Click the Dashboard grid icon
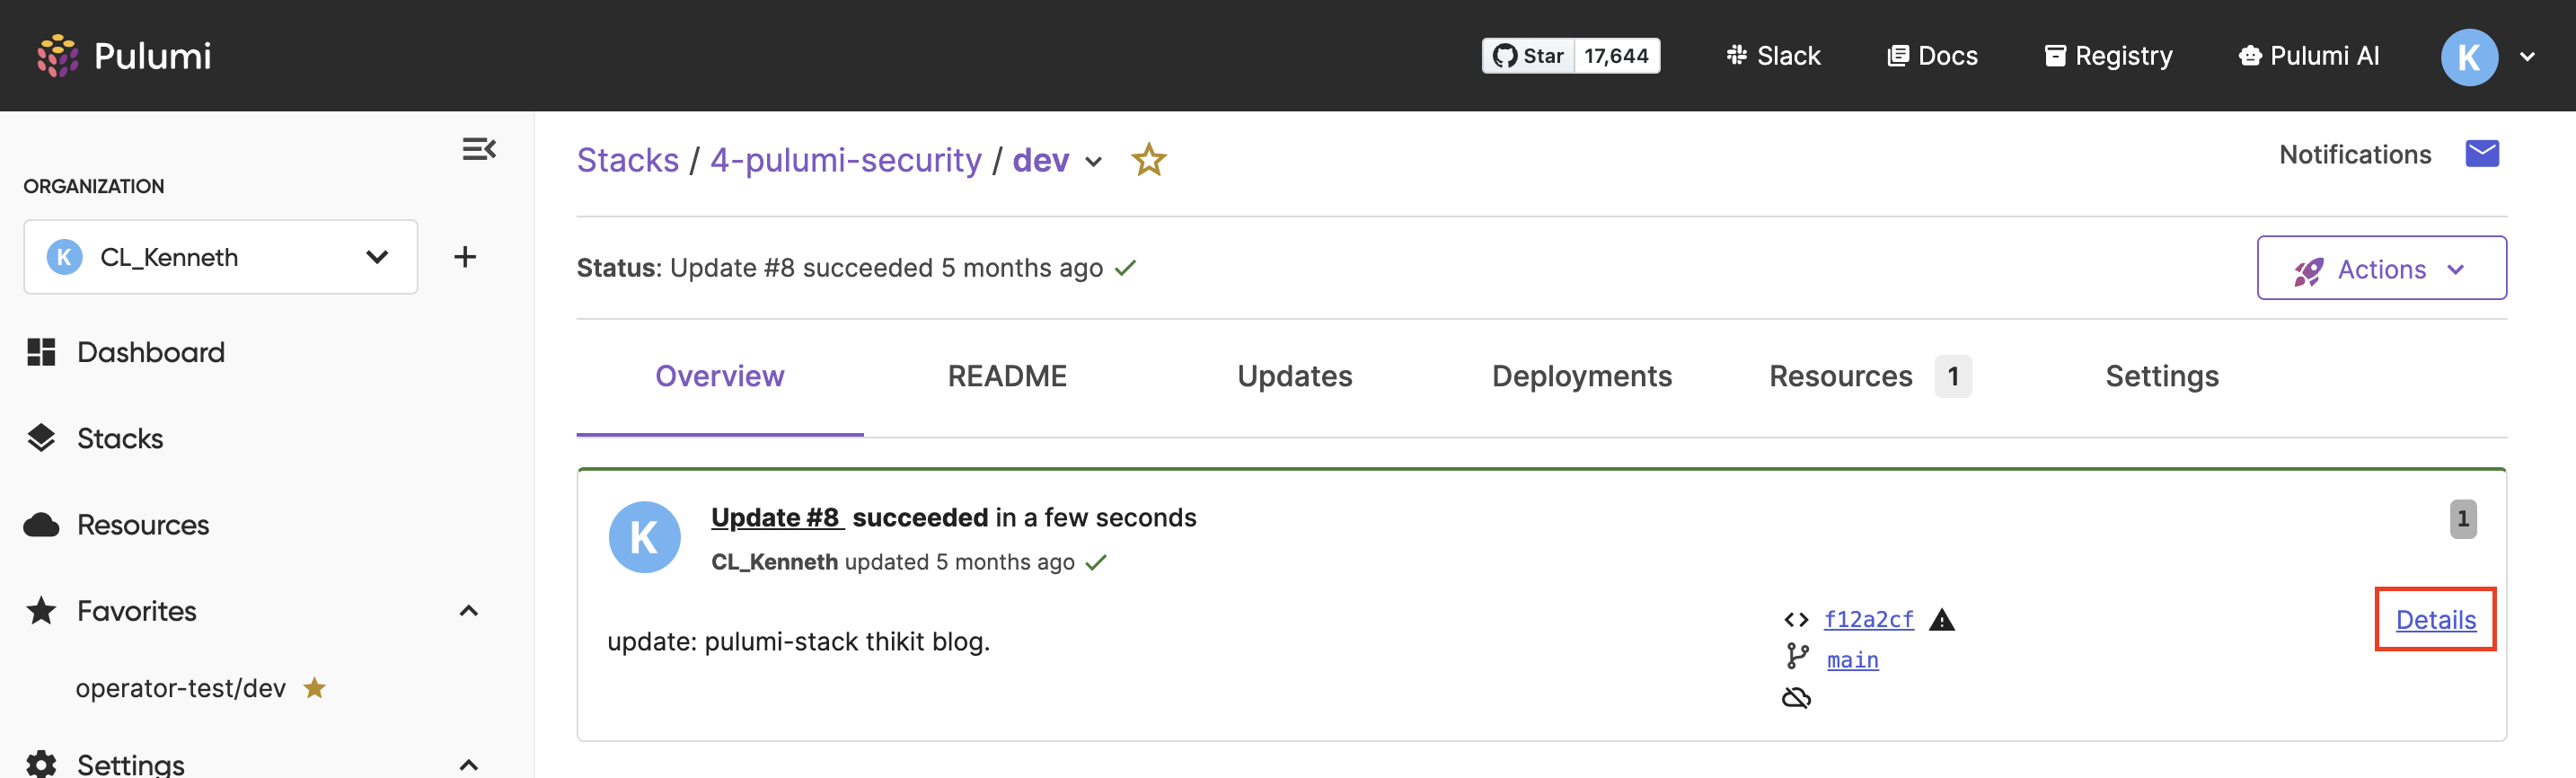Viewport: 2576px width, 778px height. pyautogui.click(x=41, y=352)
